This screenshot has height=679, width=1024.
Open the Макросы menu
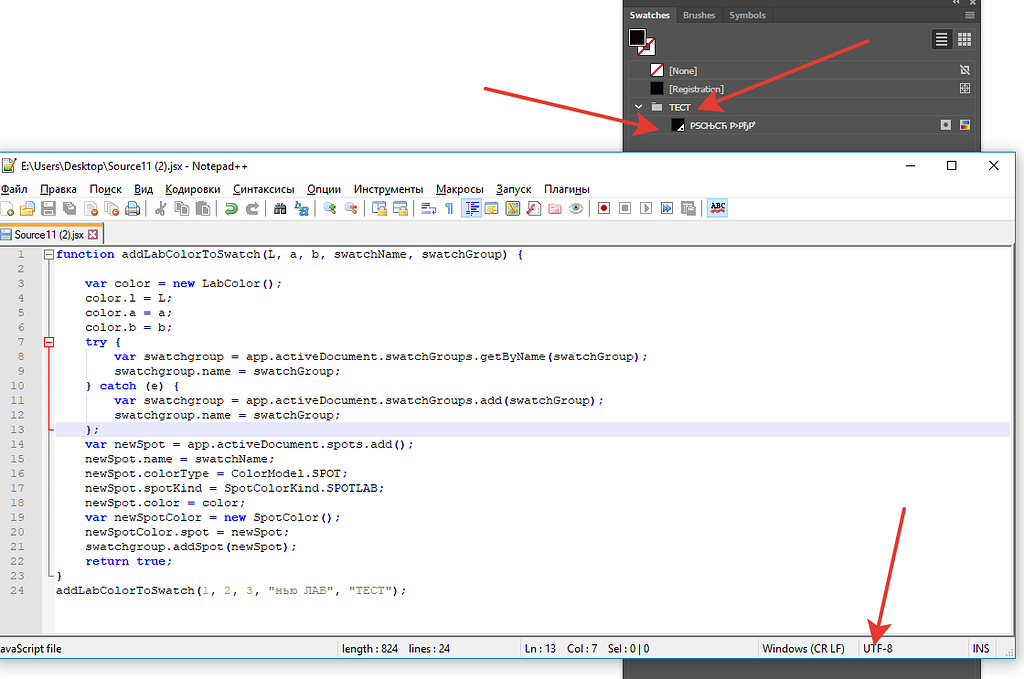pyautogui.click(x=460, y=189)
